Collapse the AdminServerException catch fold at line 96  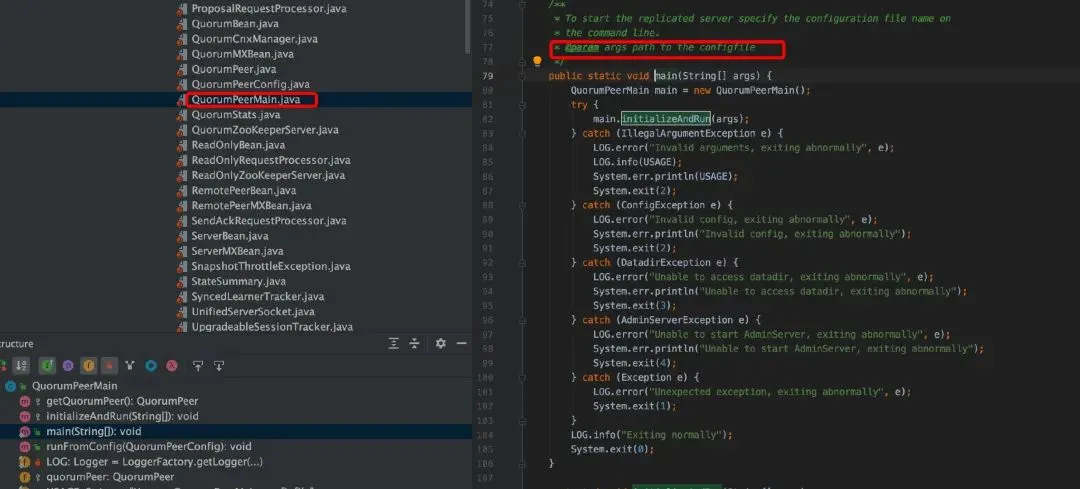523,320
